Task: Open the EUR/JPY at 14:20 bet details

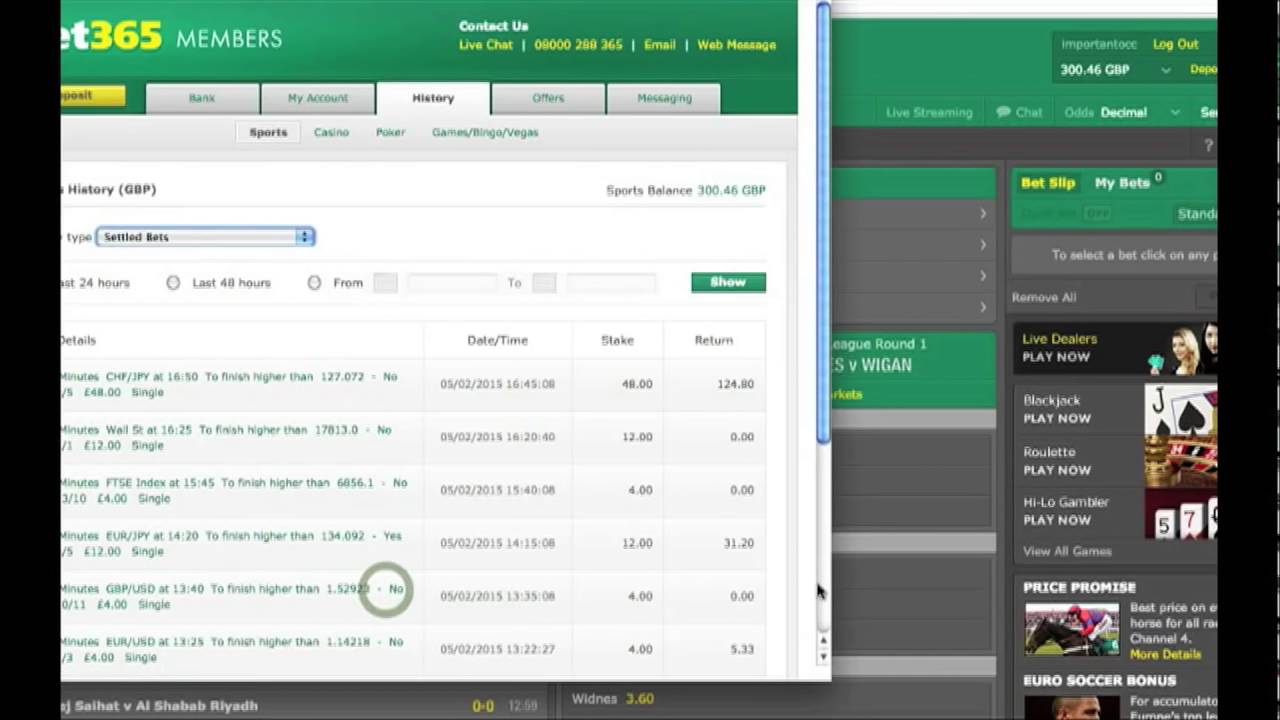Action: point(230,543)
